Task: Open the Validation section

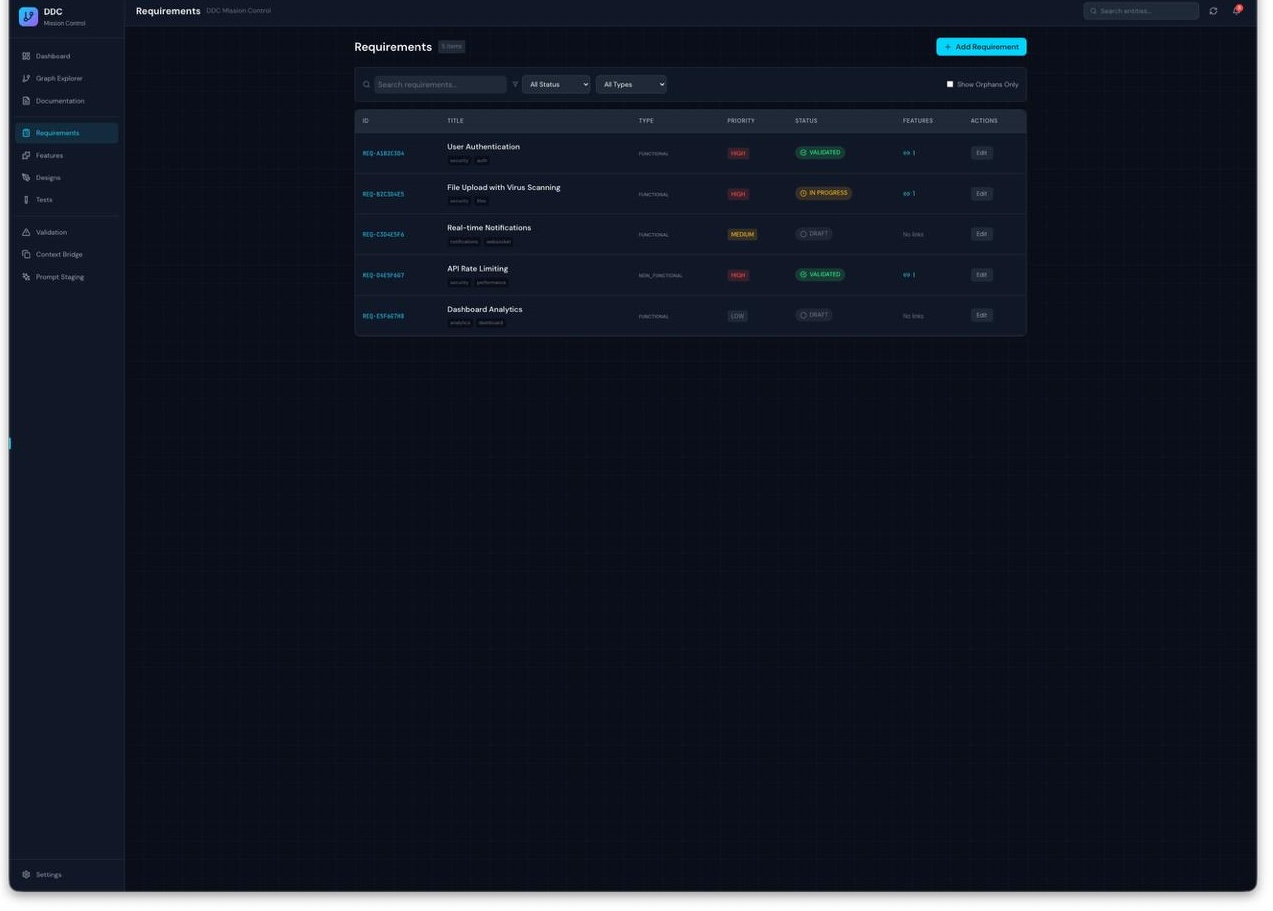Action: (51, 233)
